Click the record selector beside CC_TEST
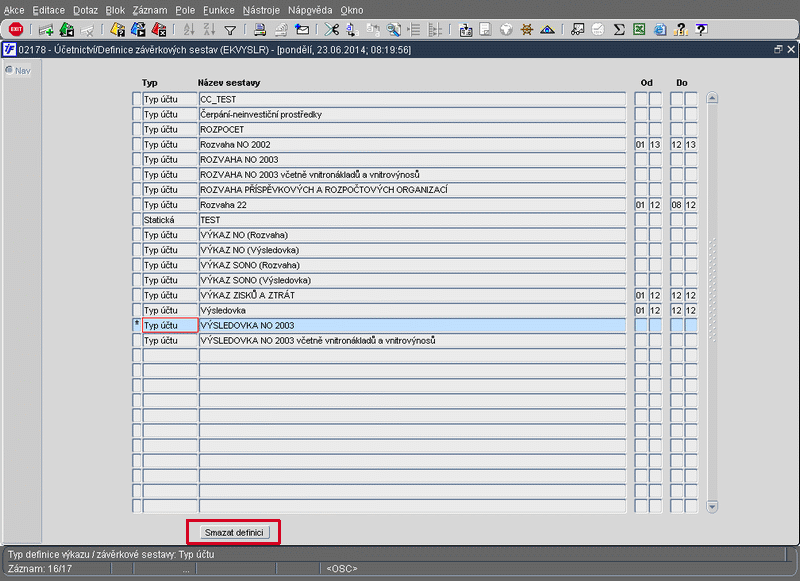The width and height of the screenshot is (800, 581). 136,99
